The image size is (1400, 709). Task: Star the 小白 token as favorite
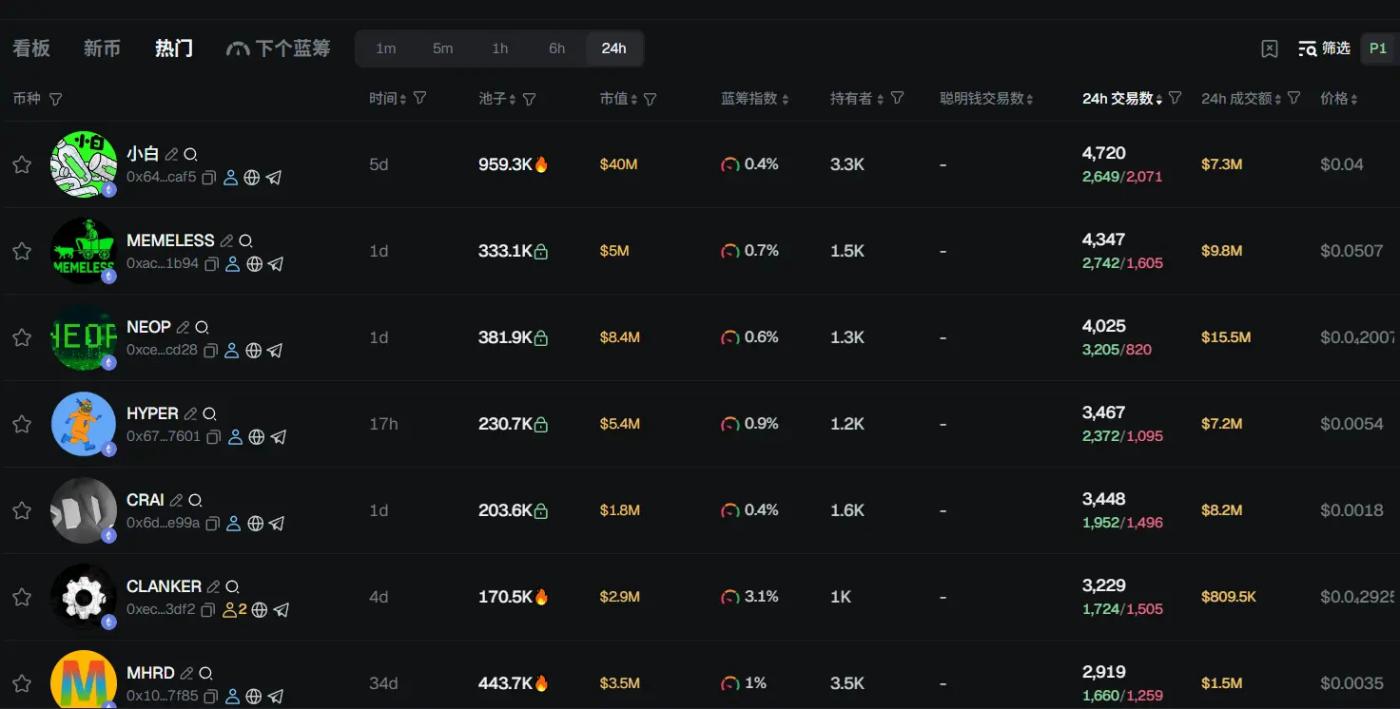(21, 164)
